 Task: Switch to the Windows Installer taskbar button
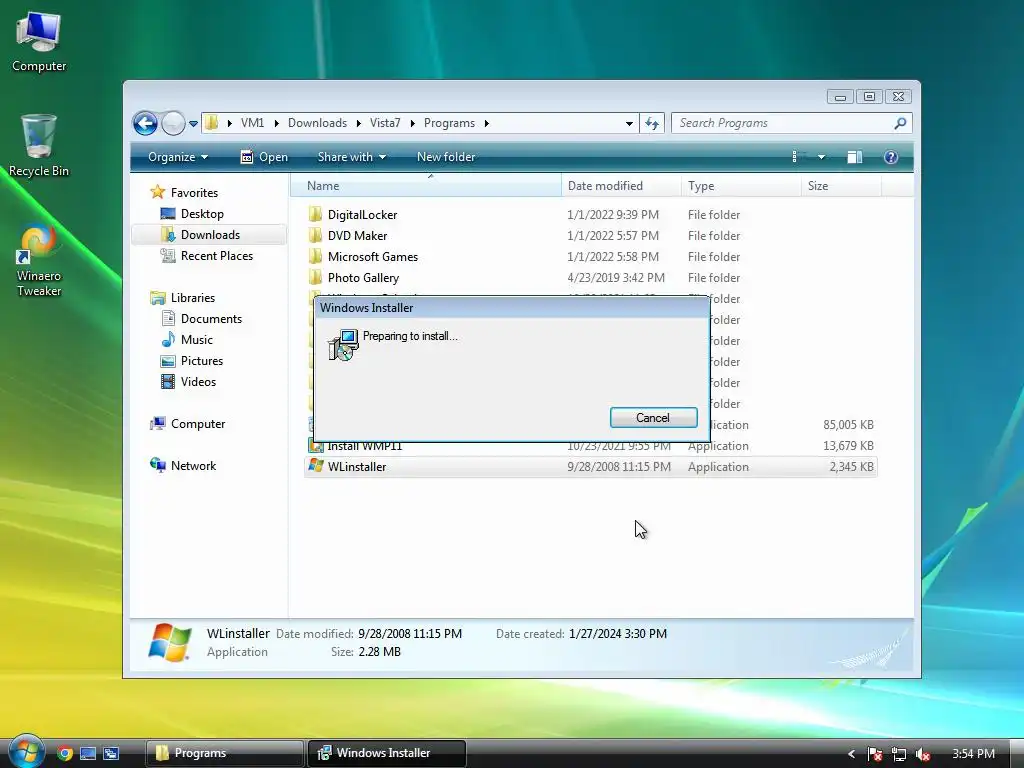coord(387,753)
